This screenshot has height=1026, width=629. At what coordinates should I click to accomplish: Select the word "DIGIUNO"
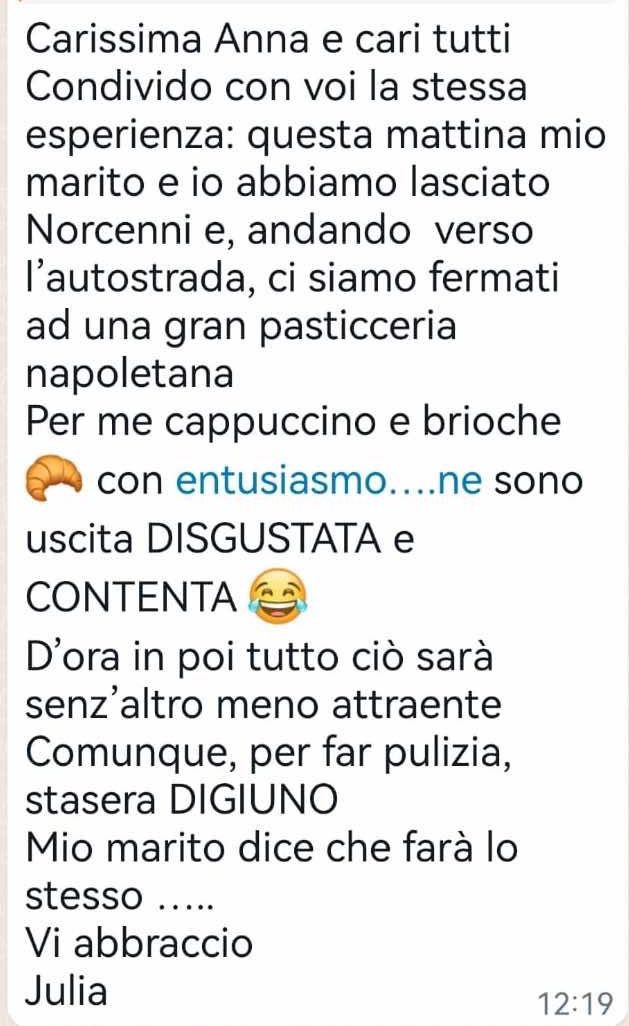(253, 800)
